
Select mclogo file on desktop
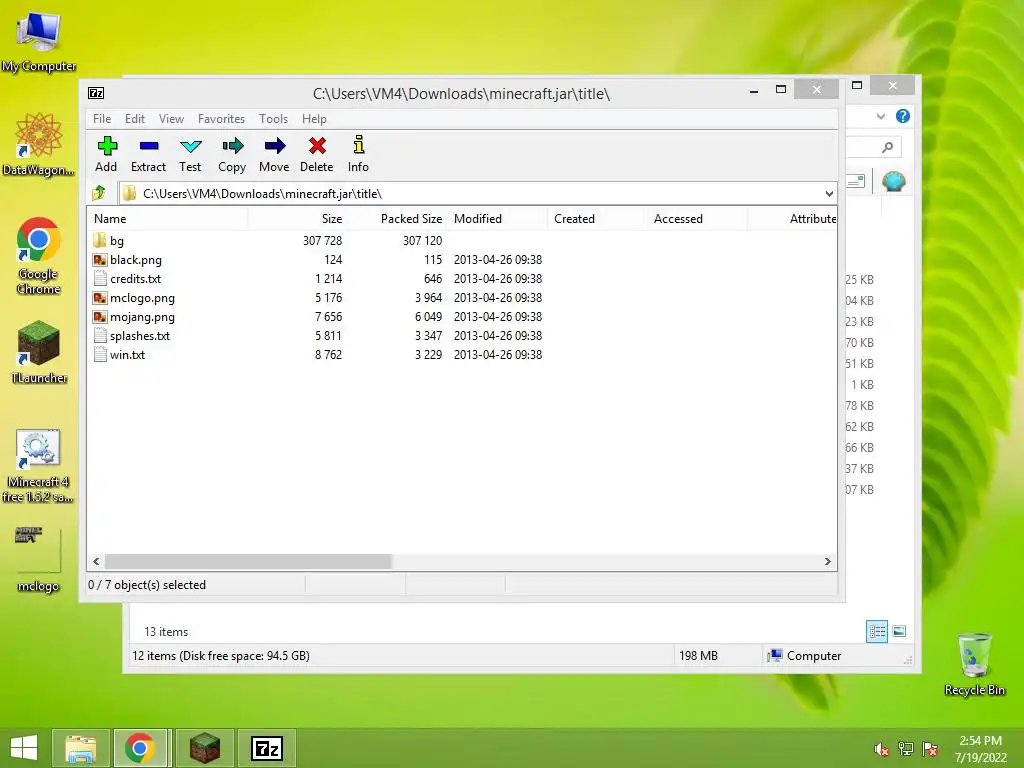(x=38, y=560)
